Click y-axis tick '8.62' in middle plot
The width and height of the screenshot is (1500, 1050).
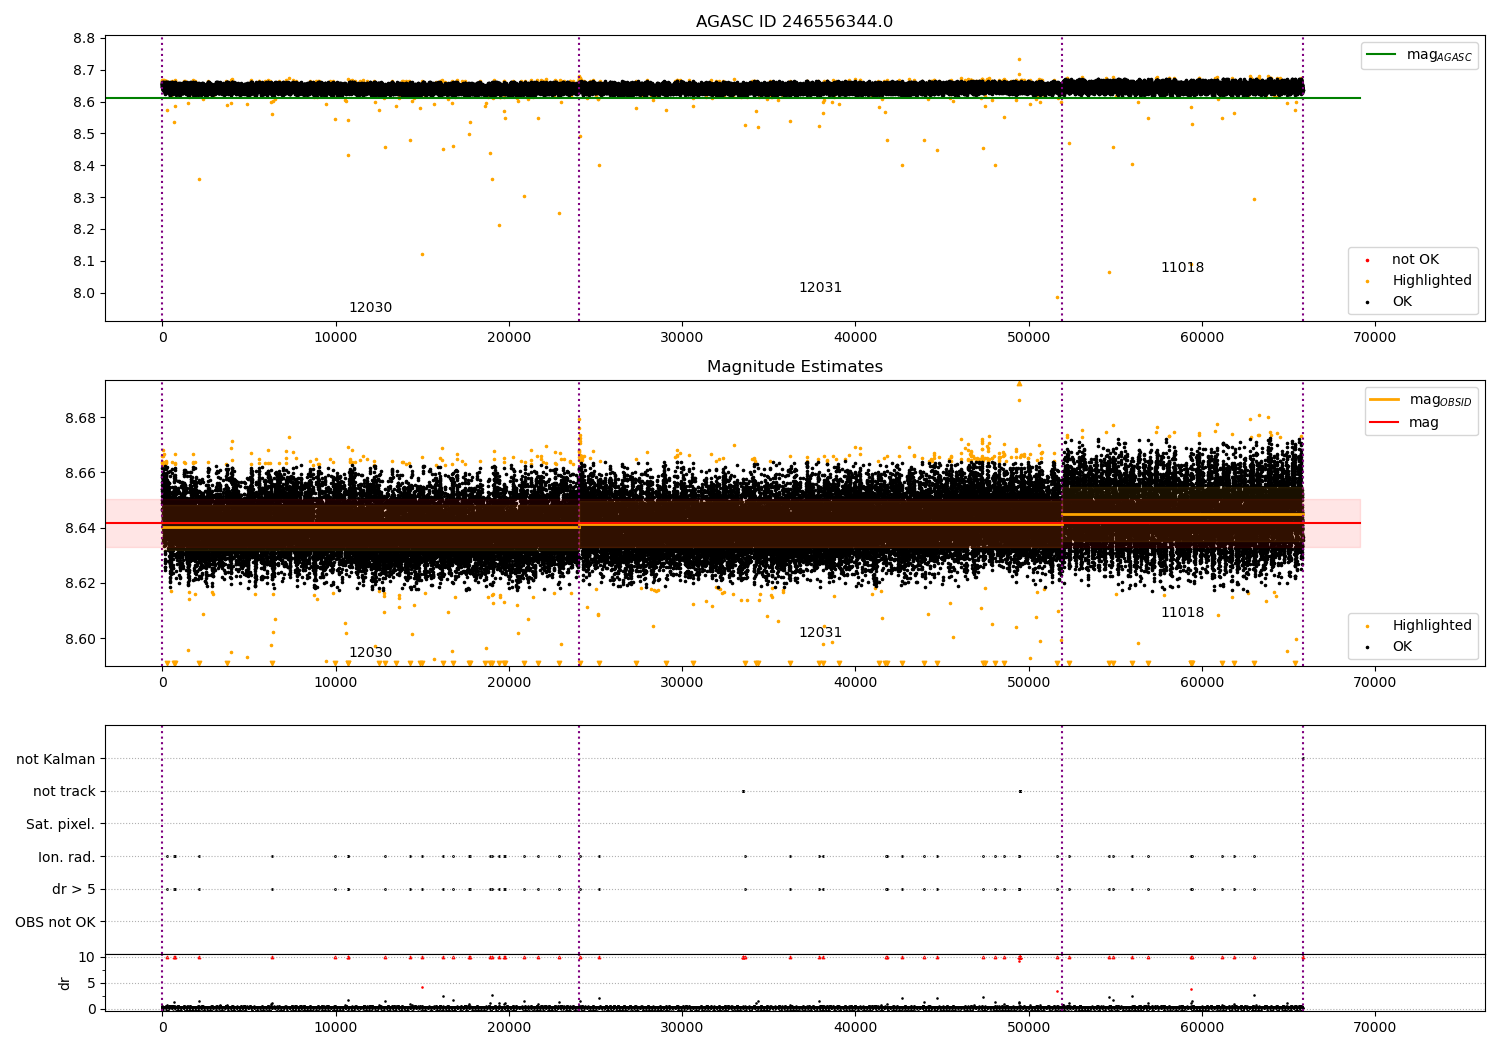pos(81,584)
